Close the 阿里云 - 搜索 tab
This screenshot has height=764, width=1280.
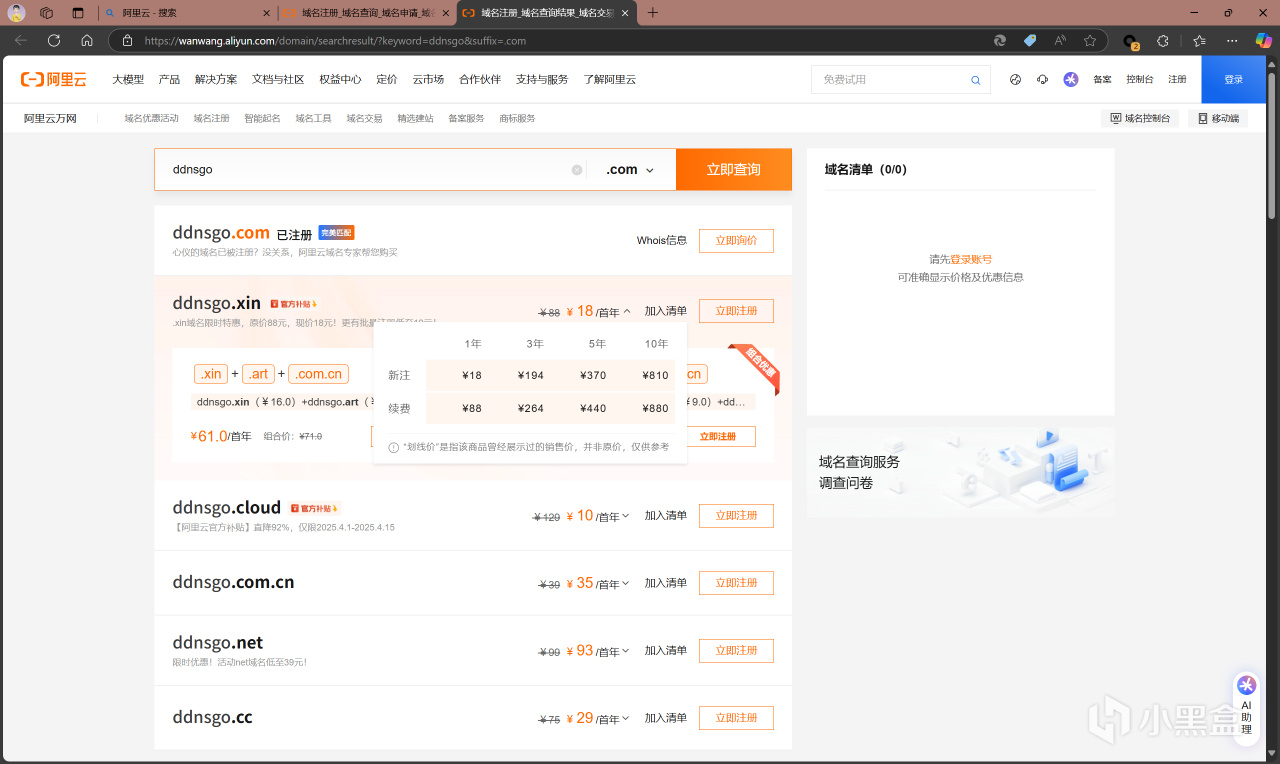(x=266, y=13)
